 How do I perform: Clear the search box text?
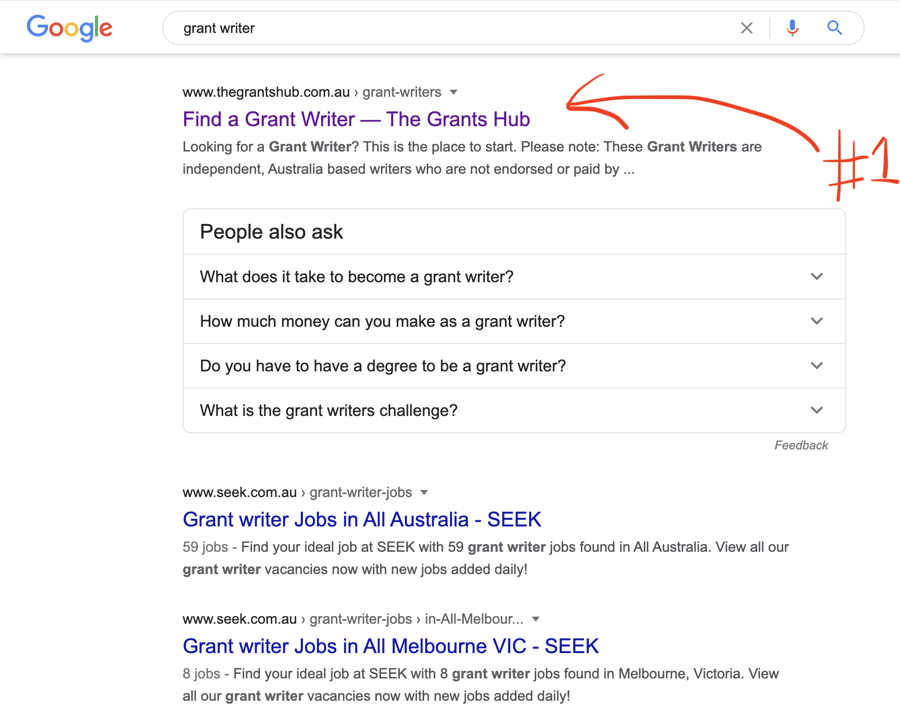(x=746, y=28)
